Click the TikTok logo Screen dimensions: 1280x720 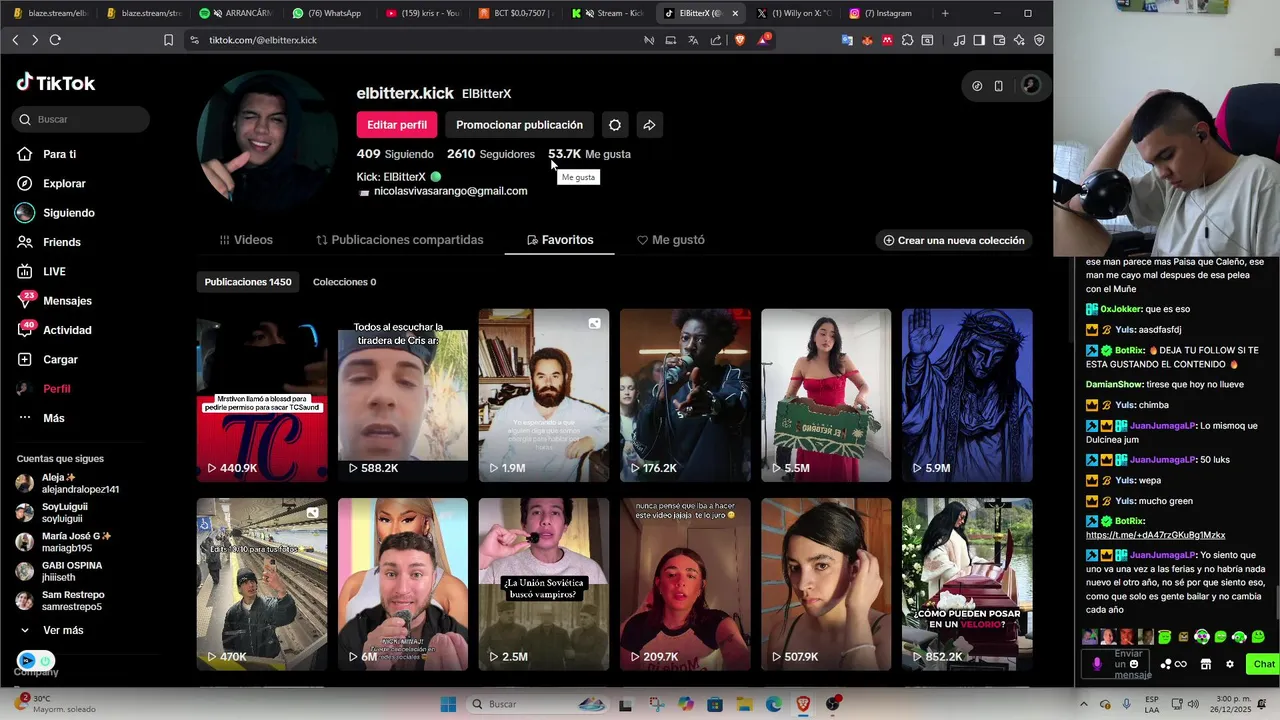click(x=56, y=83)
